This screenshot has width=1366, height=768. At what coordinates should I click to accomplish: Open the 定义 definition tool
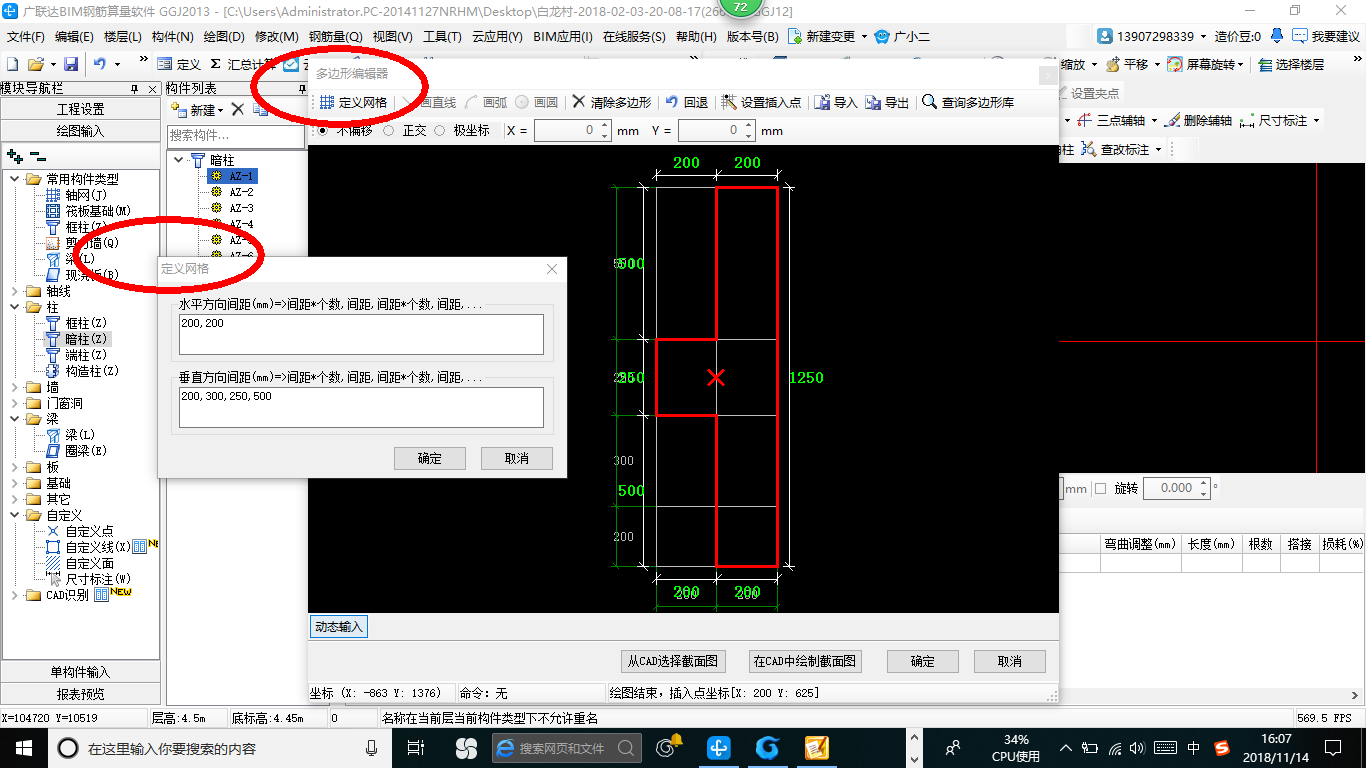click(179, 64)
